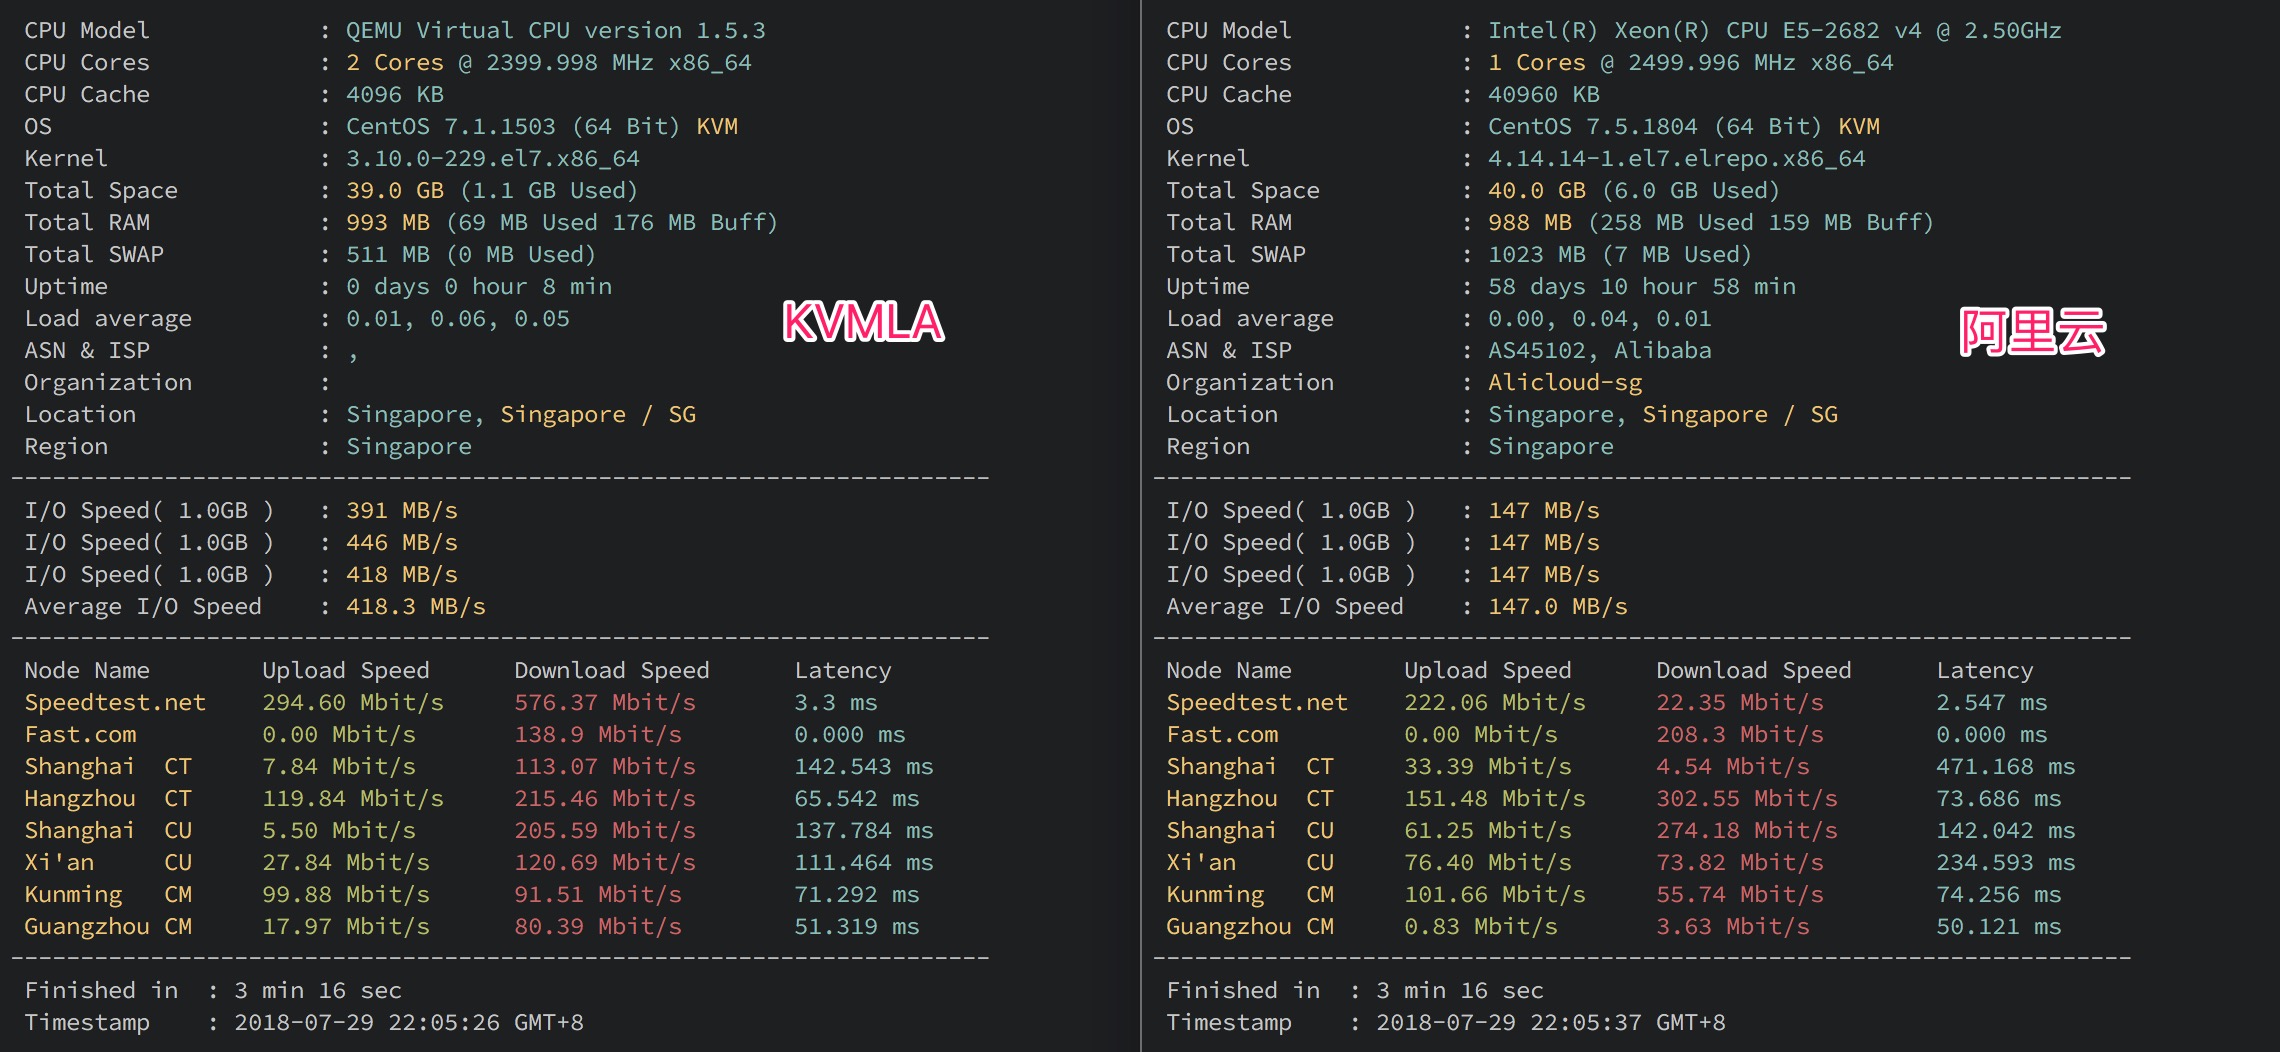This screenshot has width=2280, height=1052.
Task: Click the Alicloud-sg organization value
Action: [x=1564, y=383]
